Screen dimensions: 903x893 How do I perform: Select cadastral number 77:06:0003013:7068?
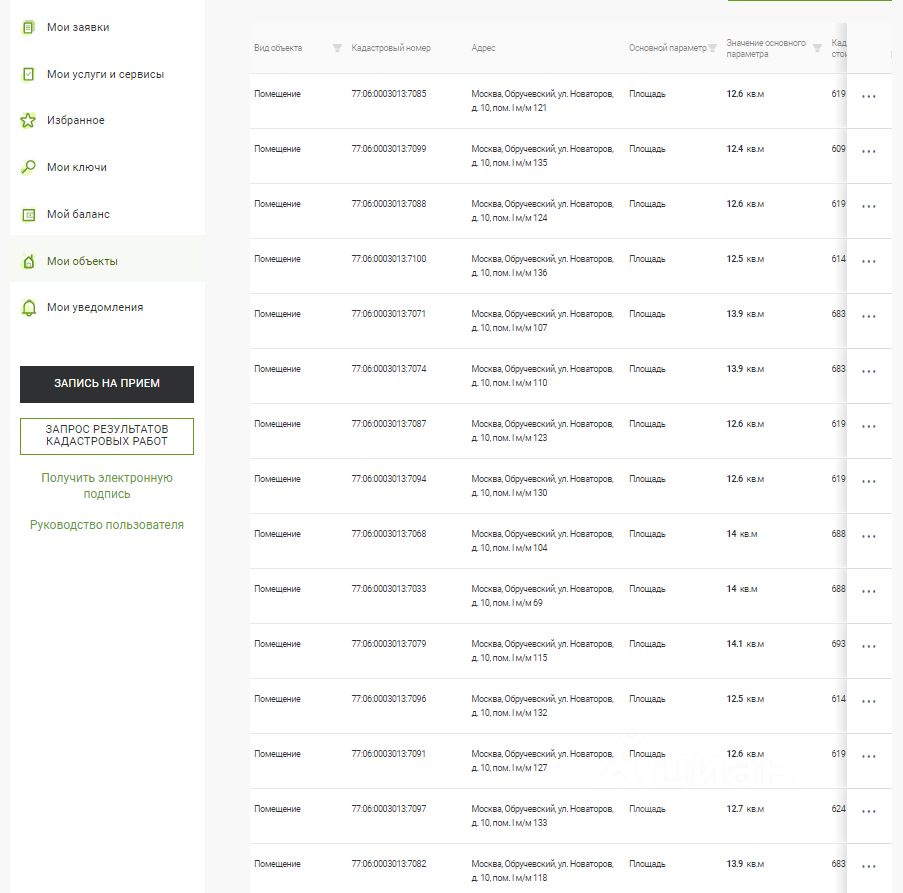[389, 534]
